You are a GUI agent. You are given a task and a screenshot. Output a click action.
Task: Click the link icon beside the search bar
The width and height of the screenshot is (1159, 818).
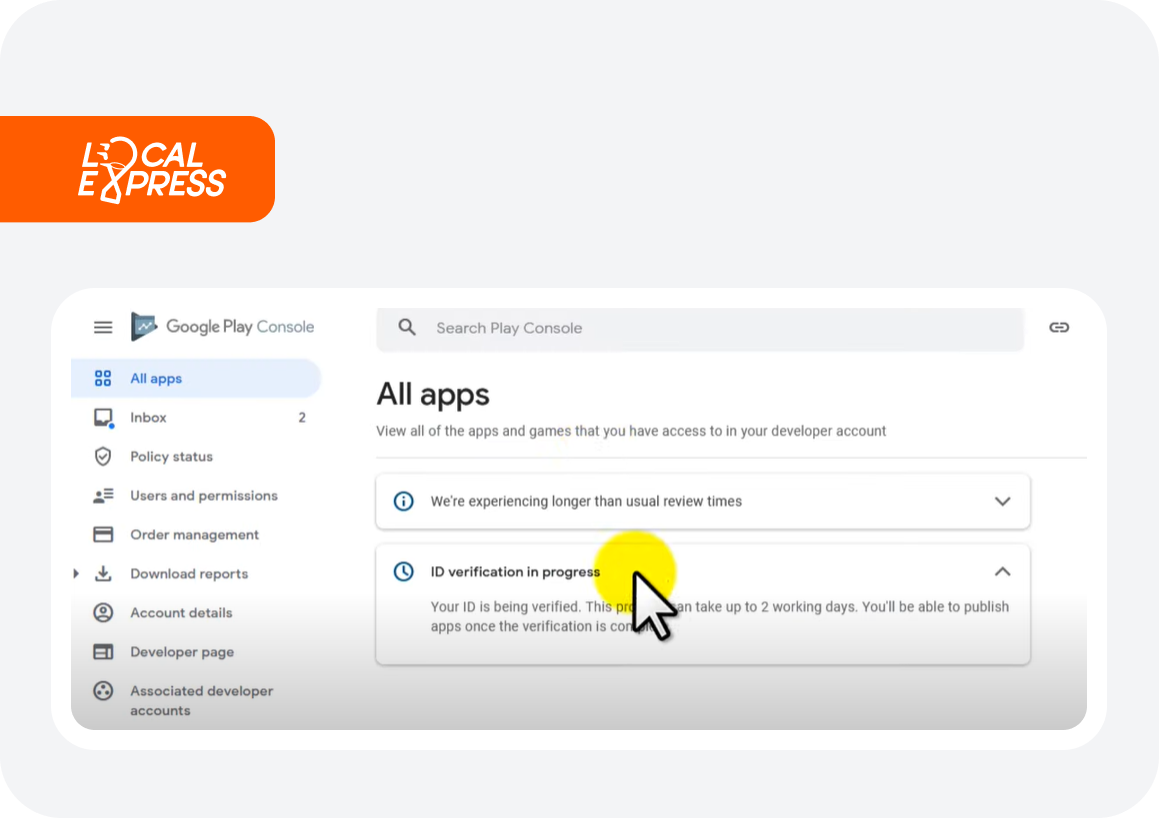(x=1059, y=327)
